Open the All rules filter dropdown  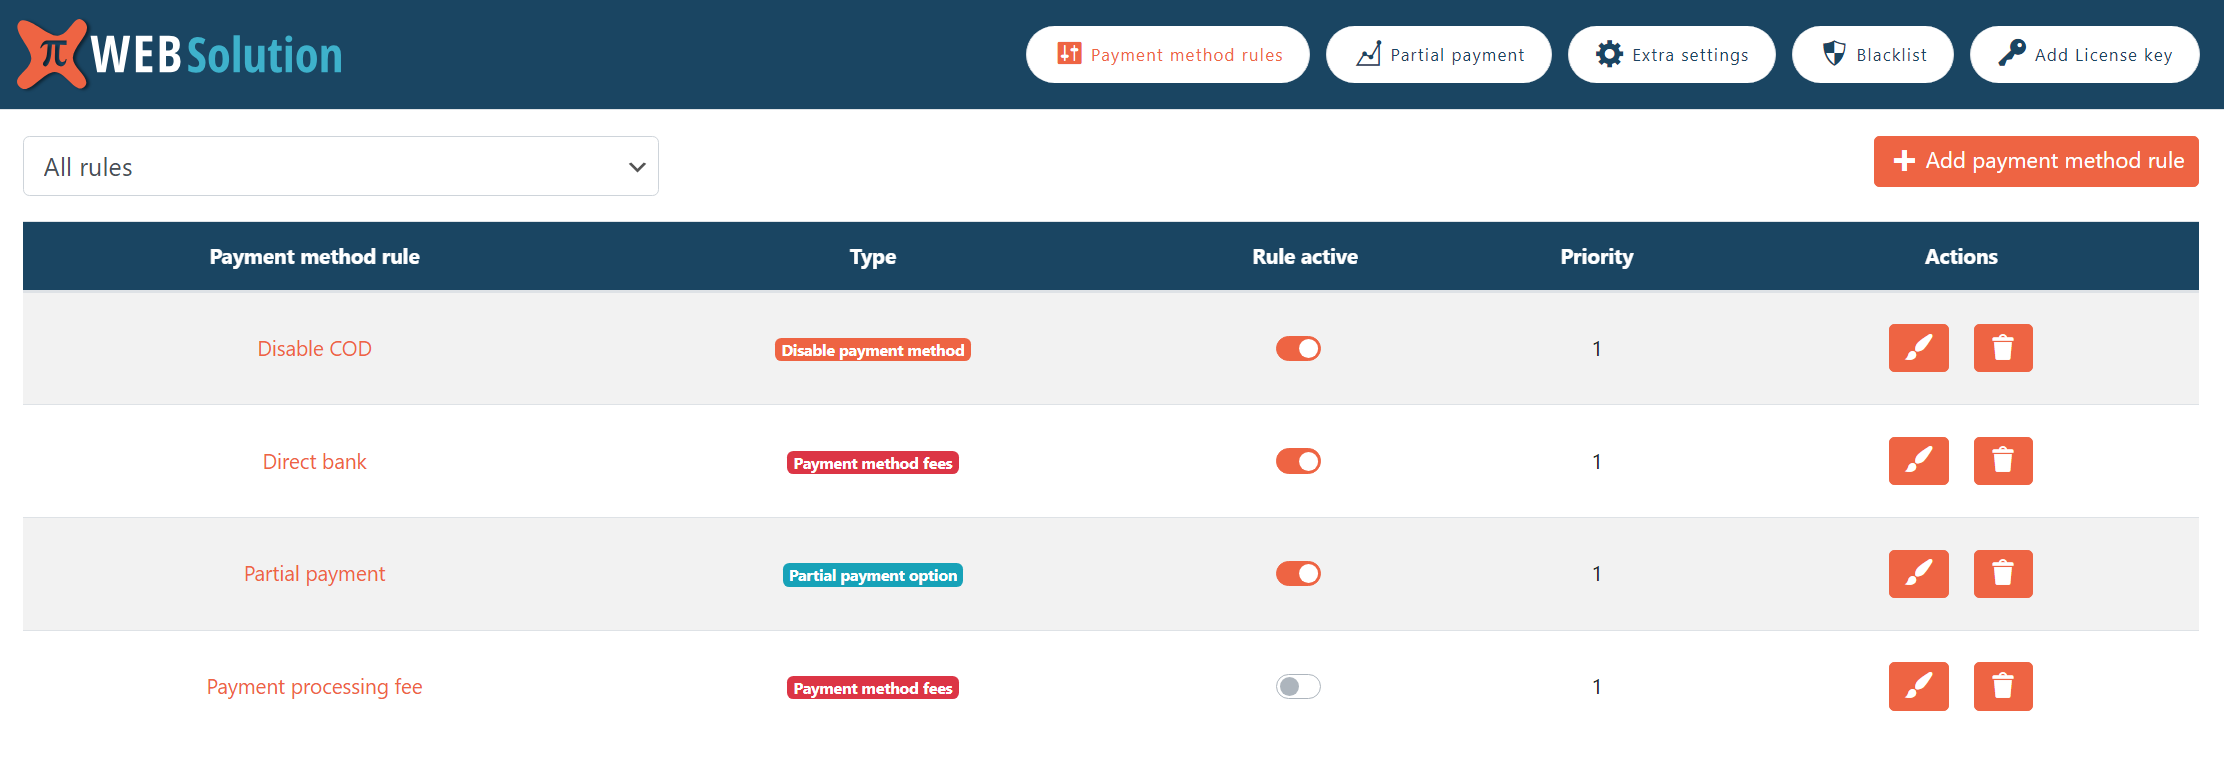(x=340, y=166)
